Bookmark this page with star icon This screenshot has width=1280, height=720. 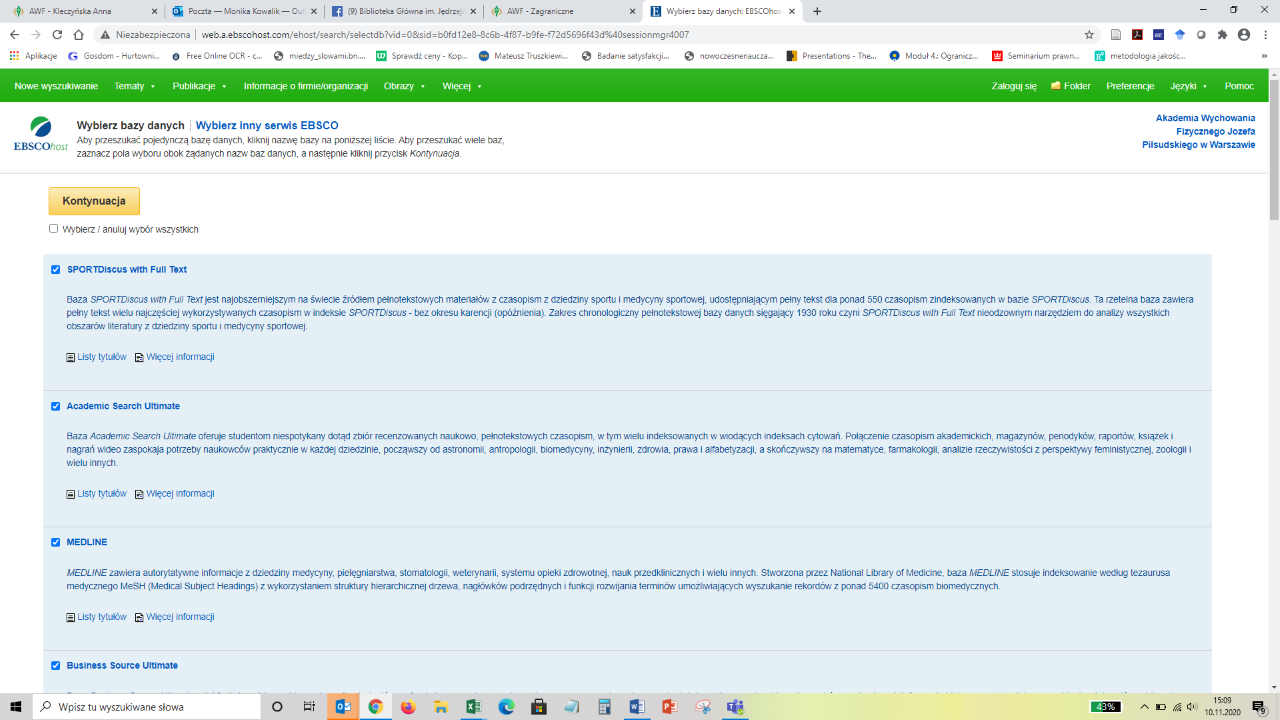coord(1089,34)
